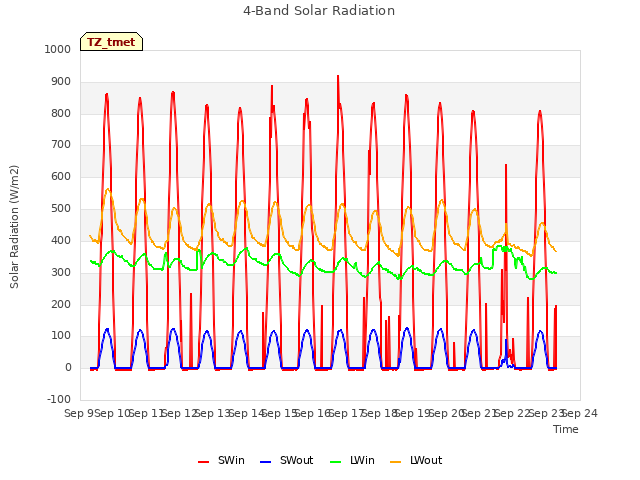Click the blue SWout legend color marker
The height and width of the screenshot is (480, 640).
pos(265,462)
